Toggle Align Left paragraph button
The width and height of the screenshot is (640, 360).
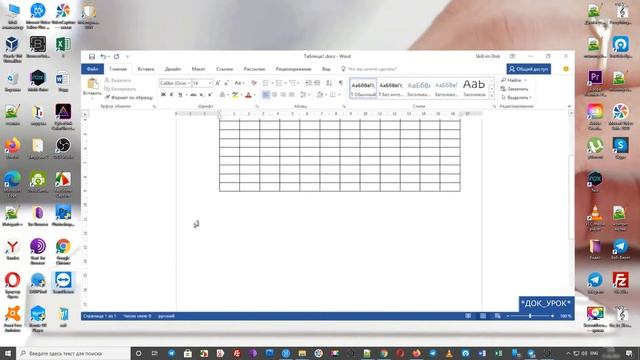tap(266, 95)
